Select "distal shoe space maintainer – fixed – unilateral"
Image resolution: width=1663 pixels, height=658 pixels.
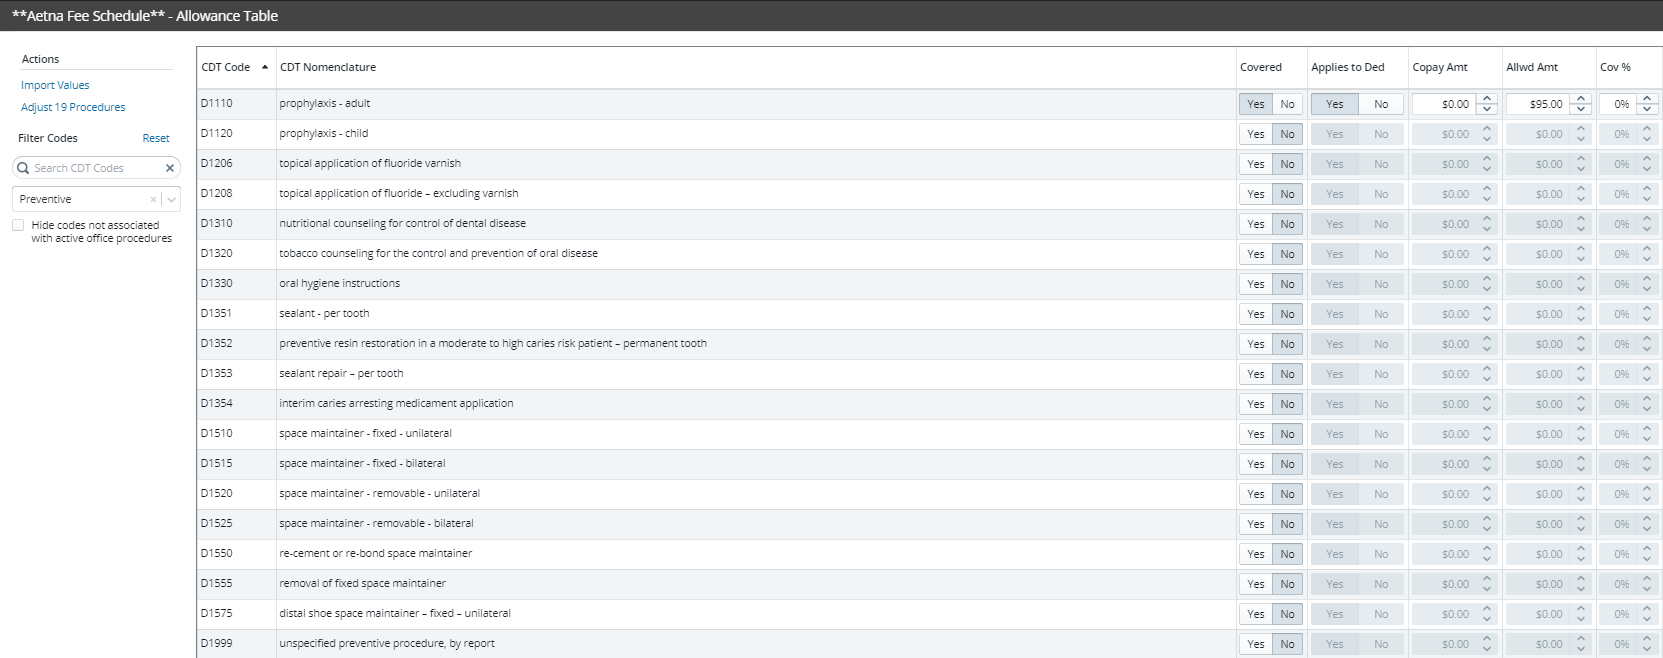[x=395, y=613]
